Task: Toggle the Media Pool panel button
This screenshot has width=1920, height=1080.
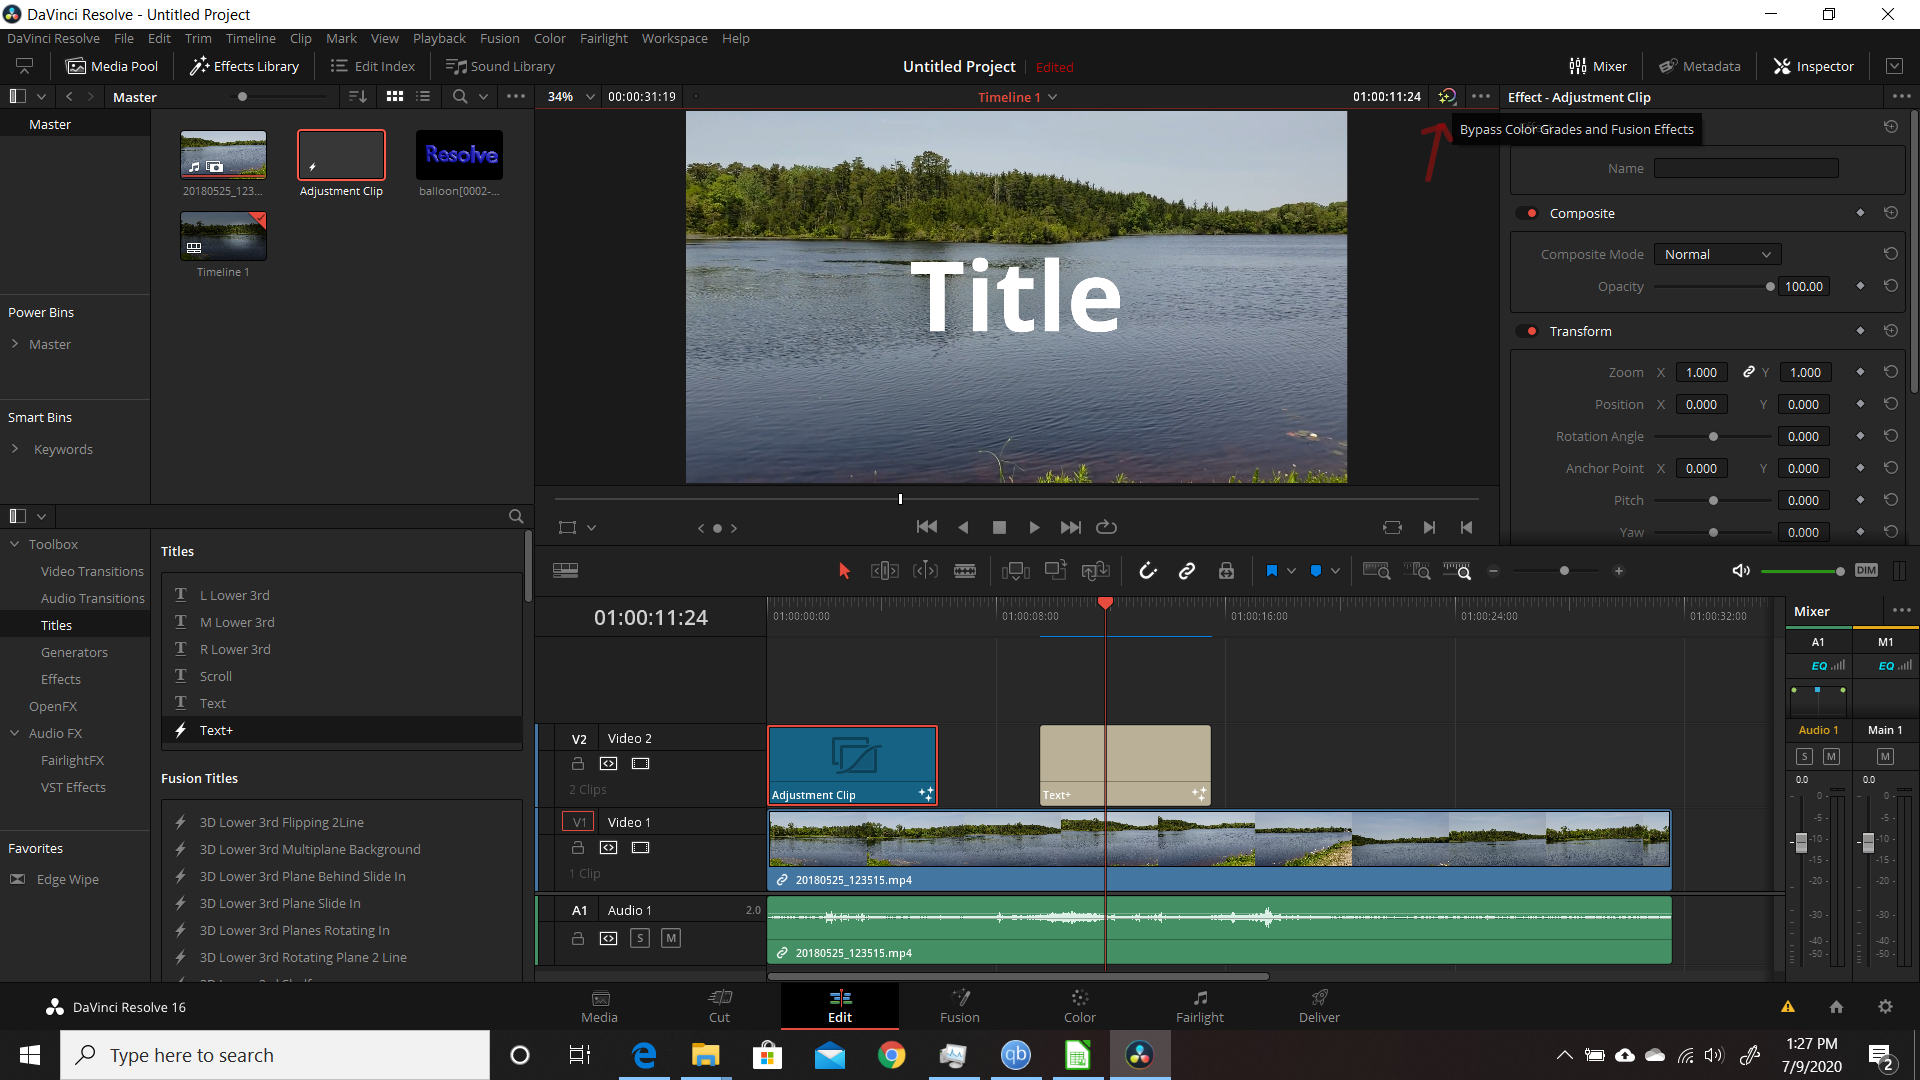Action: point(112,66)
